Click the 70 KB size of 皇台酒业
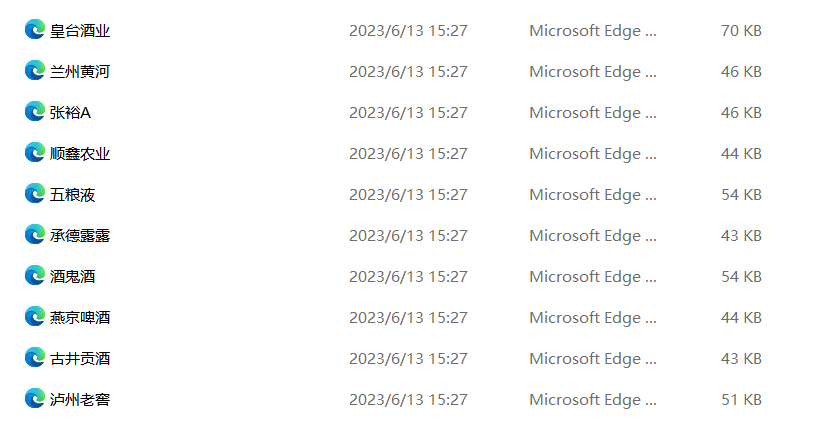The width and height of the screenshot is (819, 421). 741,31
